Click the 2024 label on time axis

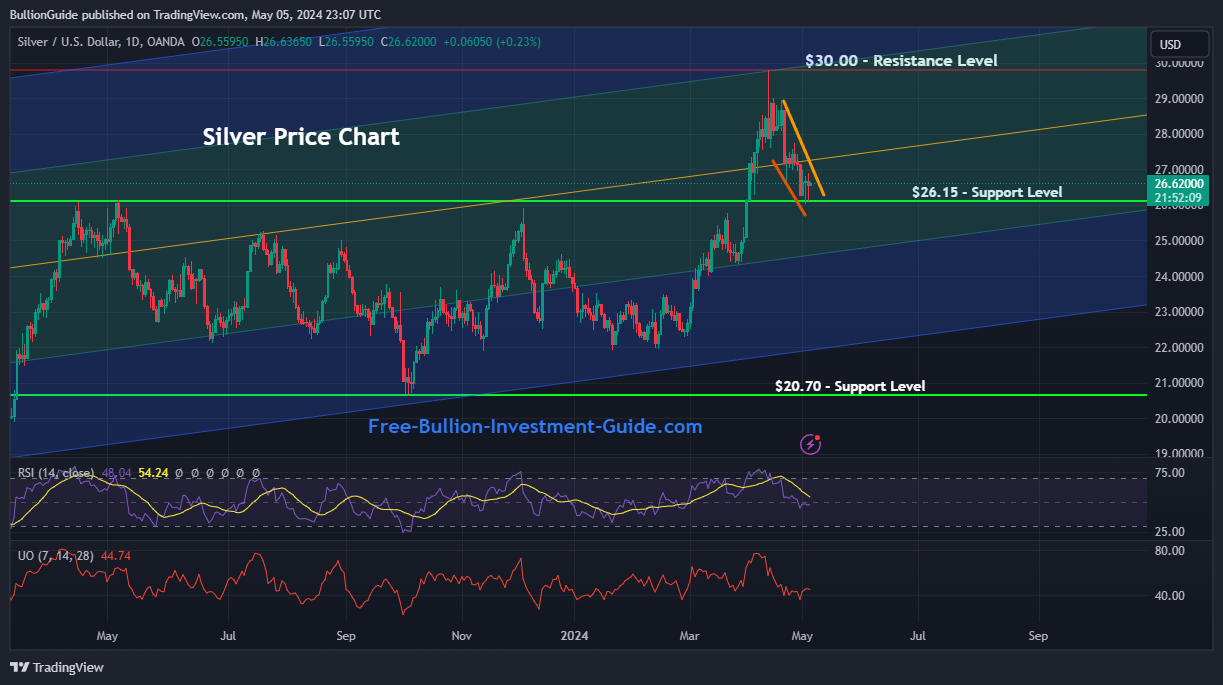(574, 635)
